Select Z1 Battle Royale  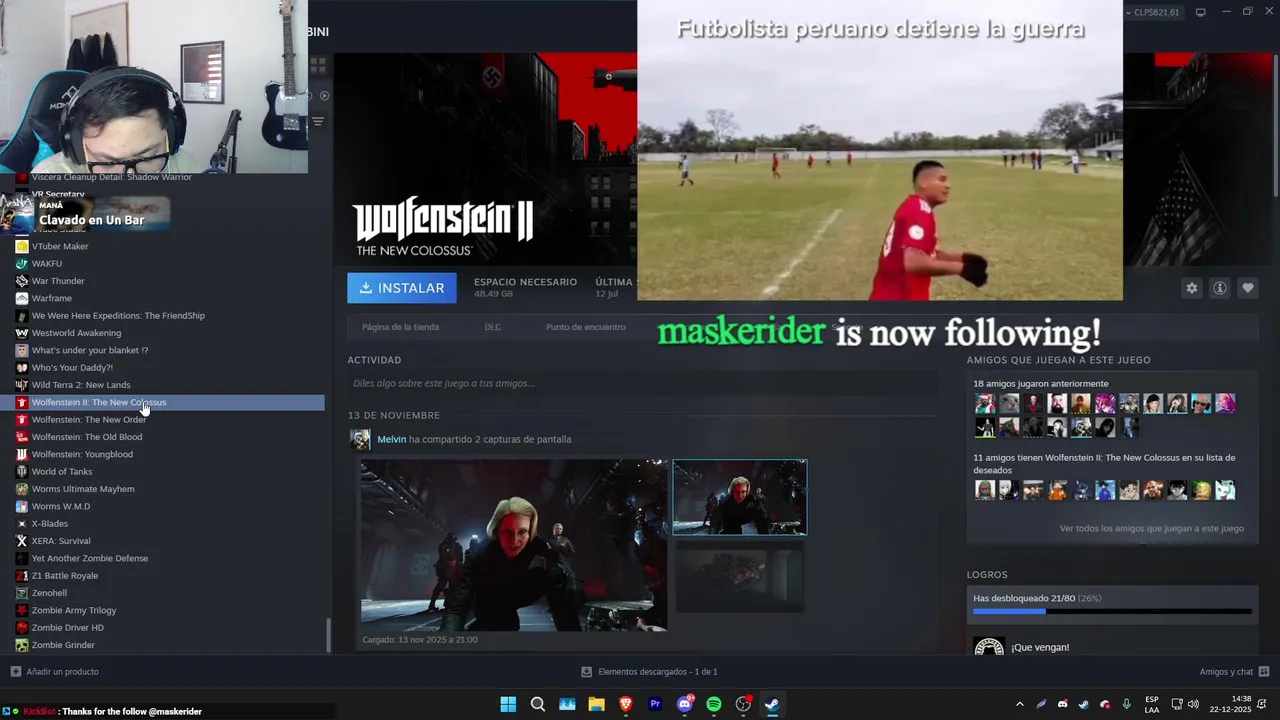64,576
